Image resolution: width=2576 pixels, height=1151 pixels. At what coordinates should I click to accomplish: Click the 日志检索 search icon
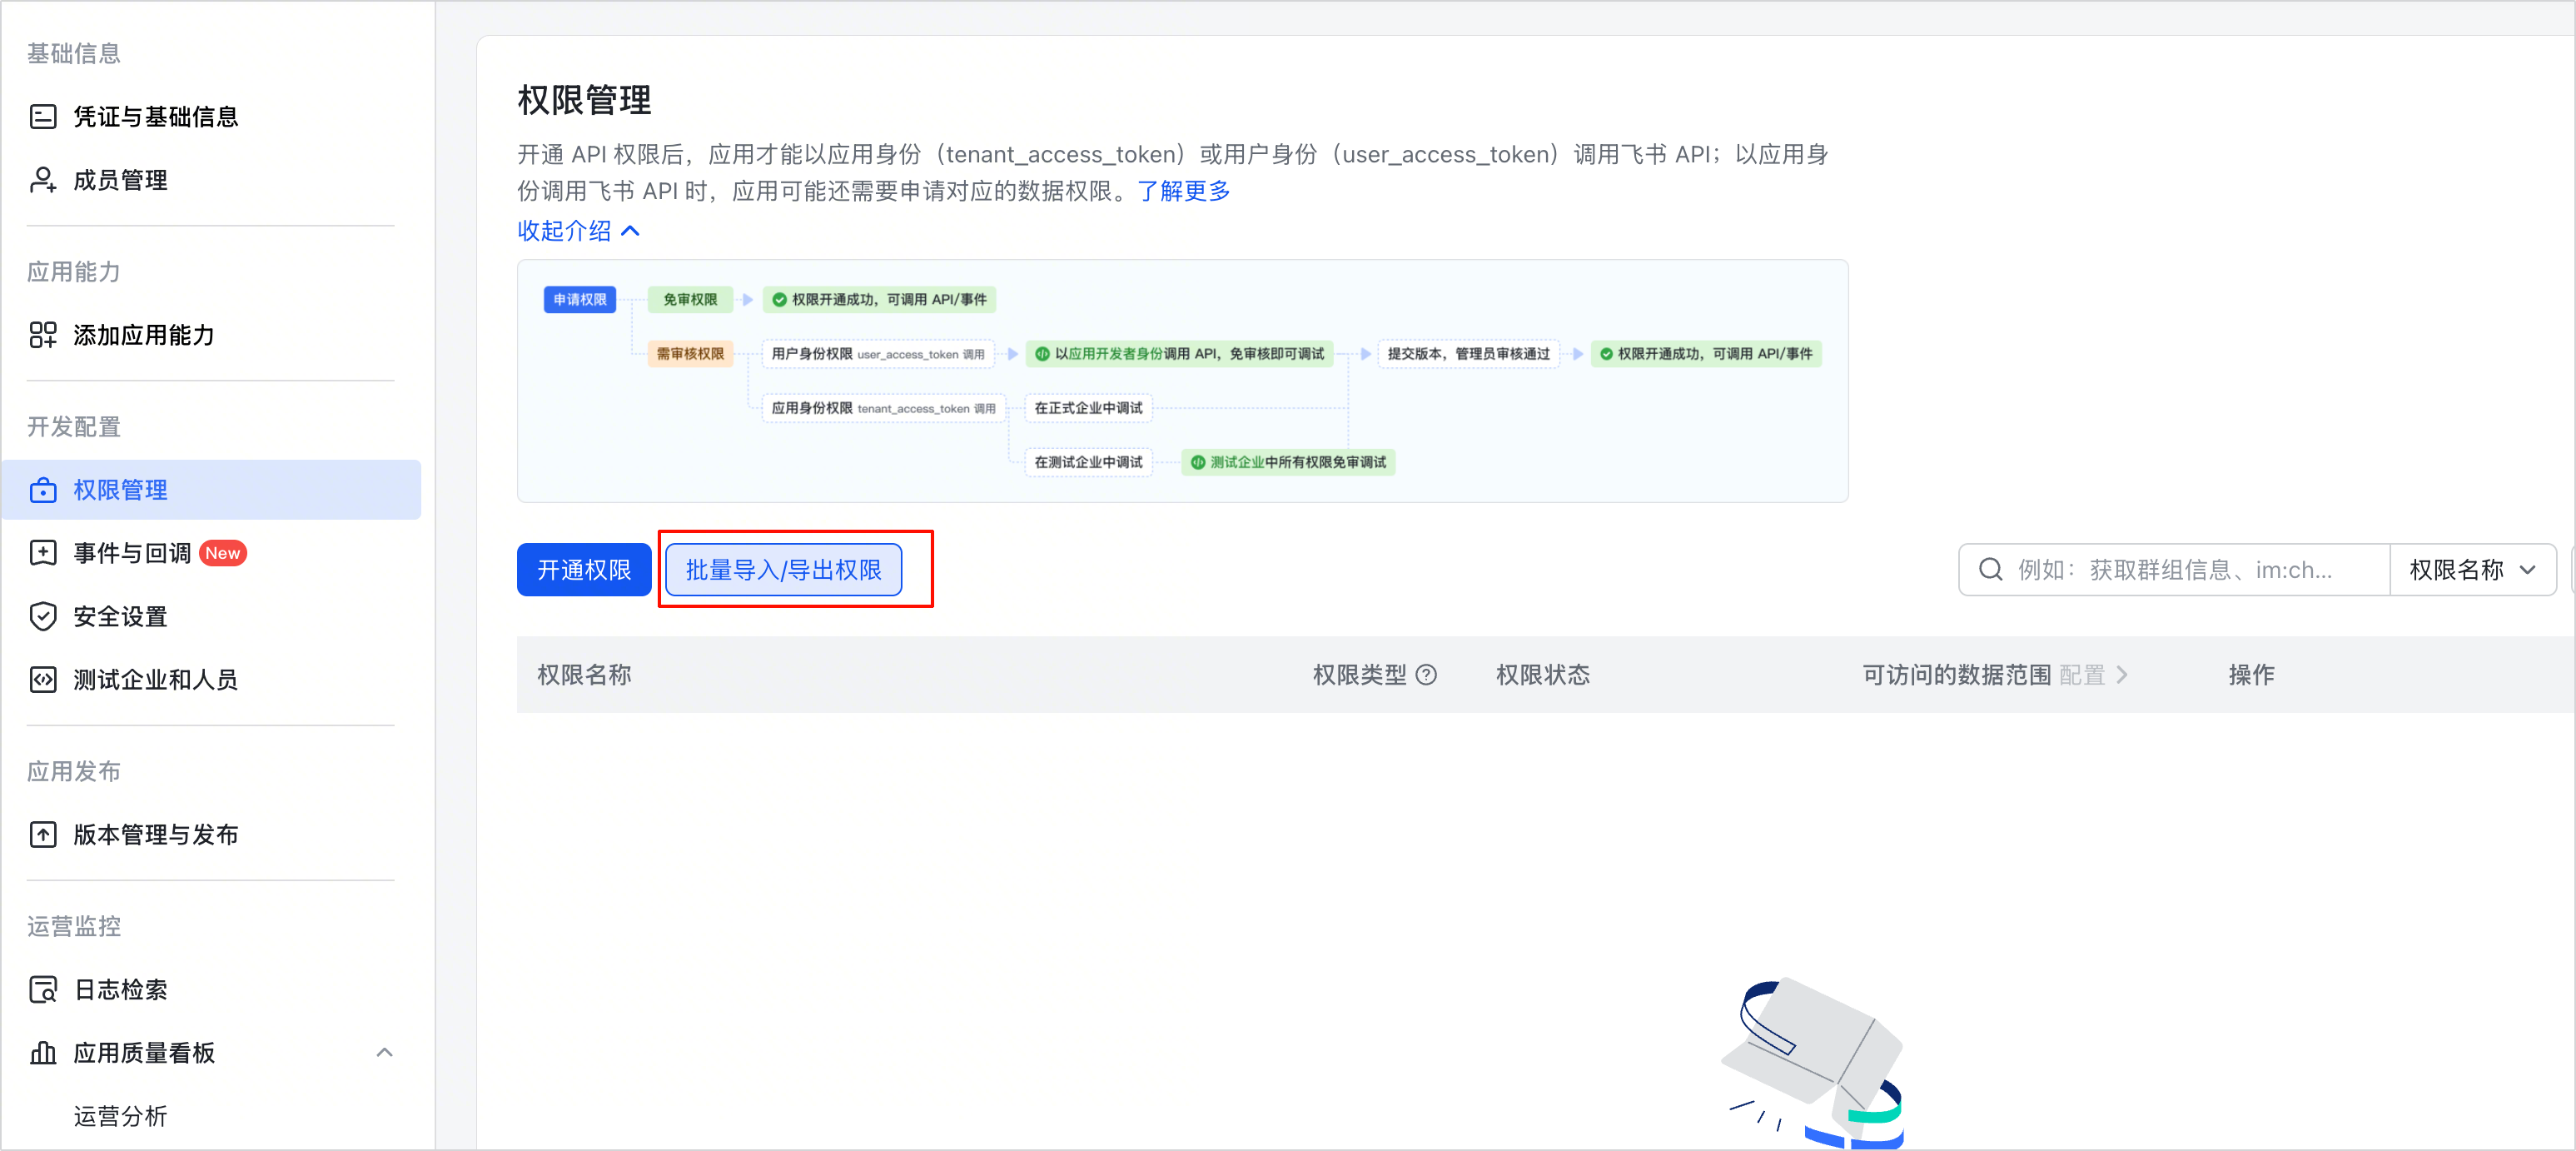pyautogui.click(x=43, y=990)
